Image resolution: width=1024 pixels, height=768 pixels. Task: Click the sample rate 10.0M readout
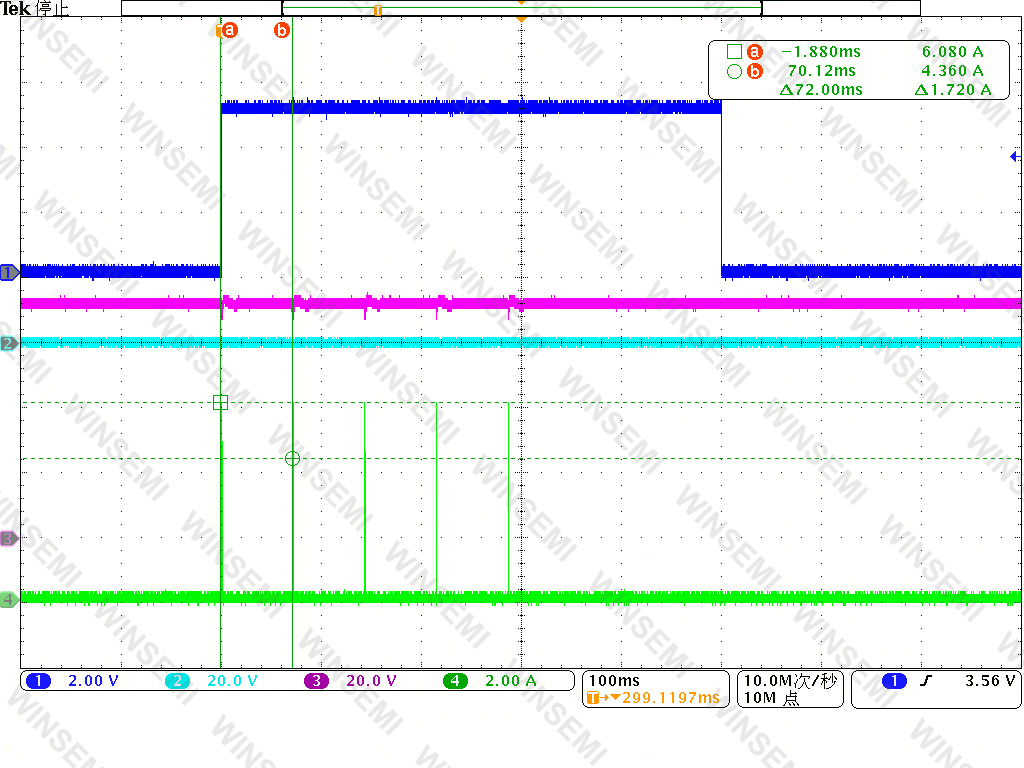tap(790, 680)
